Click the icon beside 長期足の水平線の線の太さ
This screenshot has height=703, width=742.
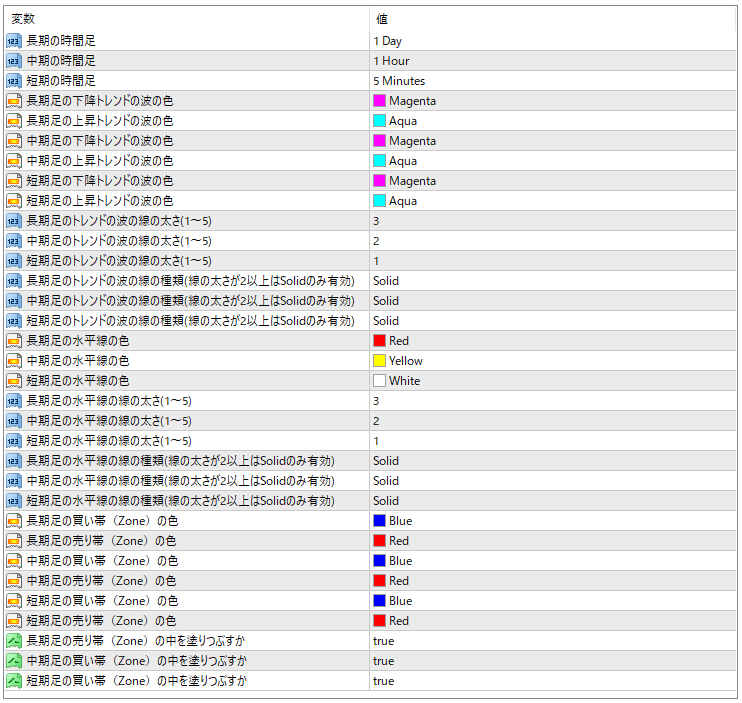(x=14, y=401)
